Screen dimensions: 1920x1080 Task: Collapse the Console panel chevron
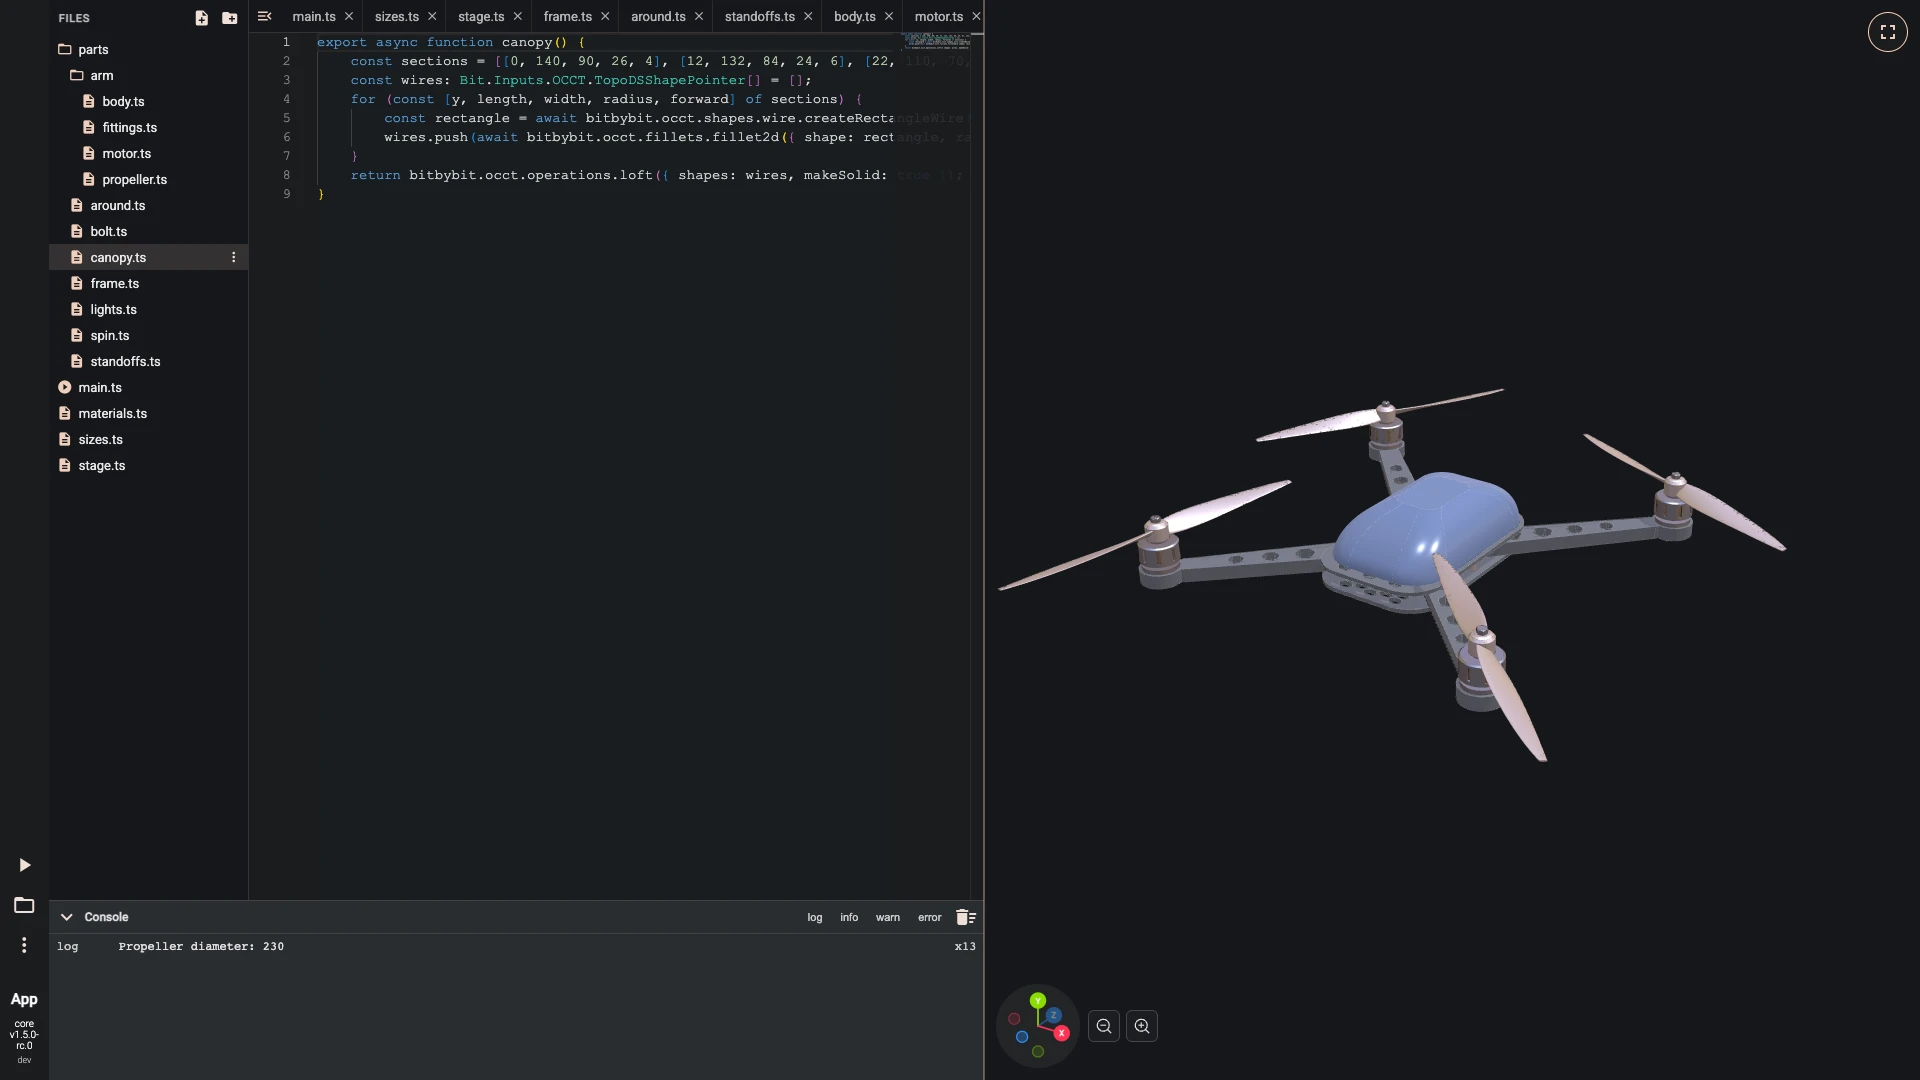click(66, 917)
